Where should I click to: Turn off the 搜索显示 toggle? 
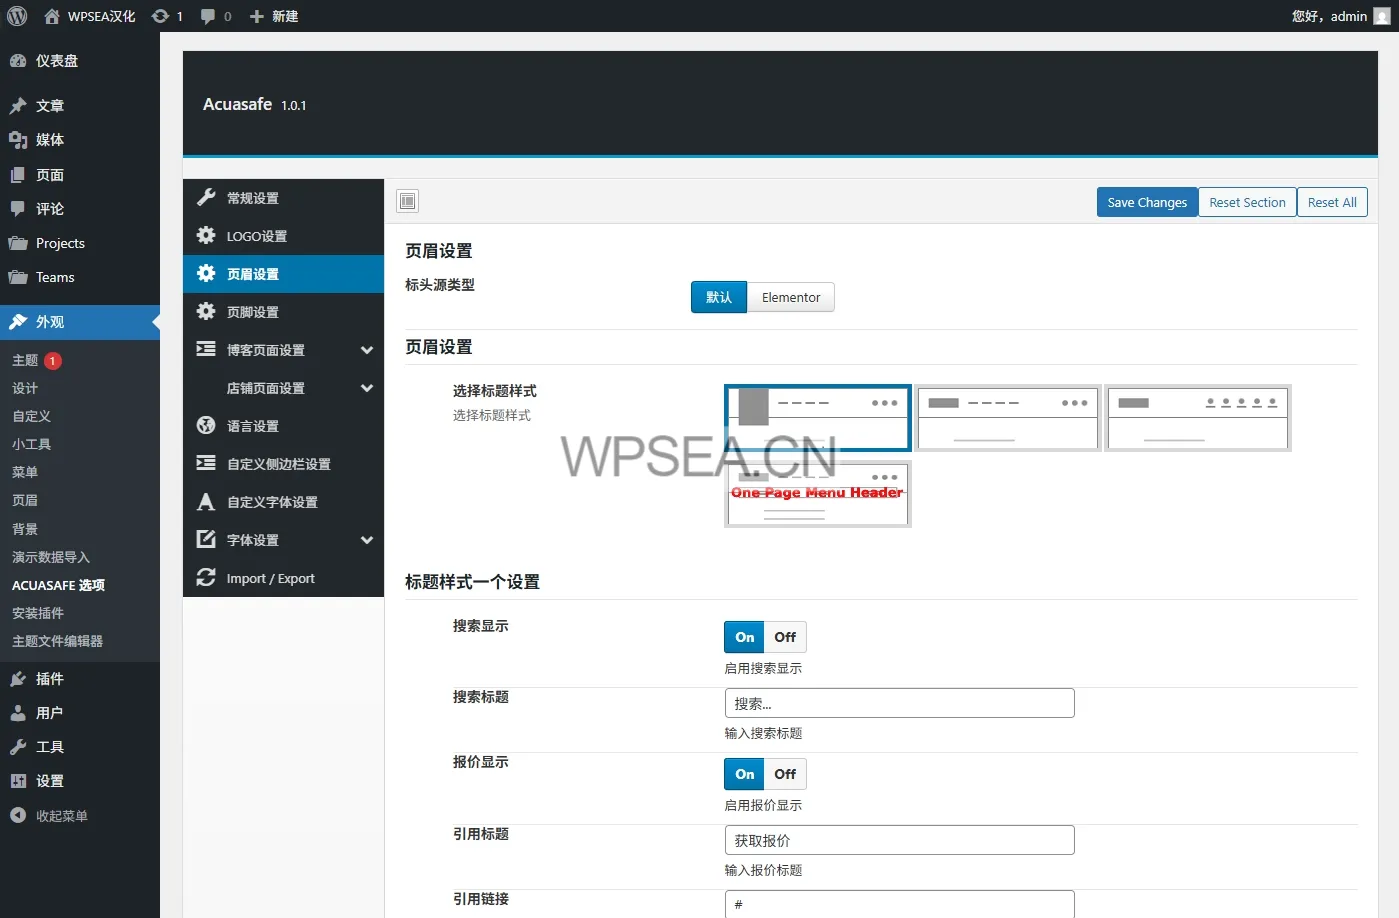coord(785,637)
